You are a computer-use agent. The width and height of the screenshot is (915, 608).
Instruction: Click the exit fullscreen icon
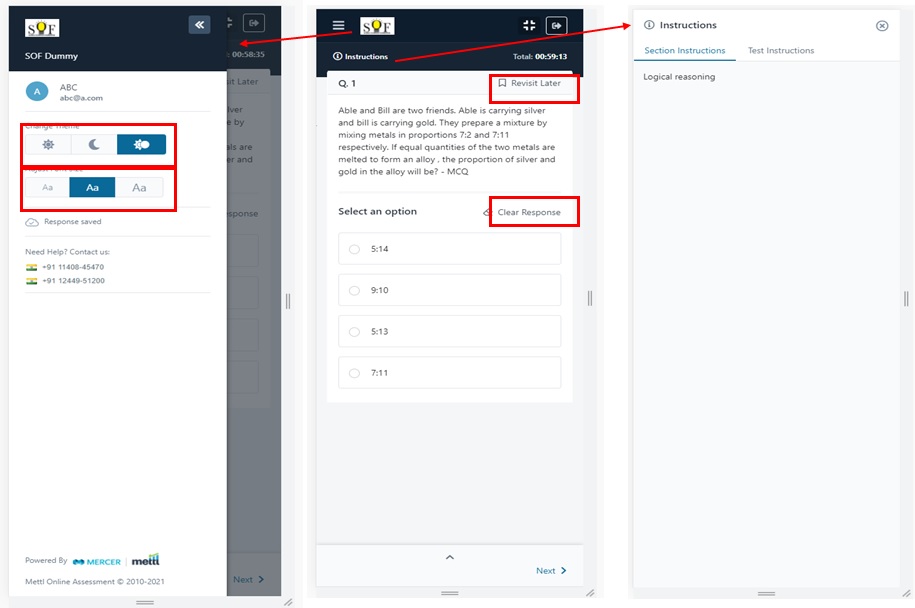click(530, 26)
